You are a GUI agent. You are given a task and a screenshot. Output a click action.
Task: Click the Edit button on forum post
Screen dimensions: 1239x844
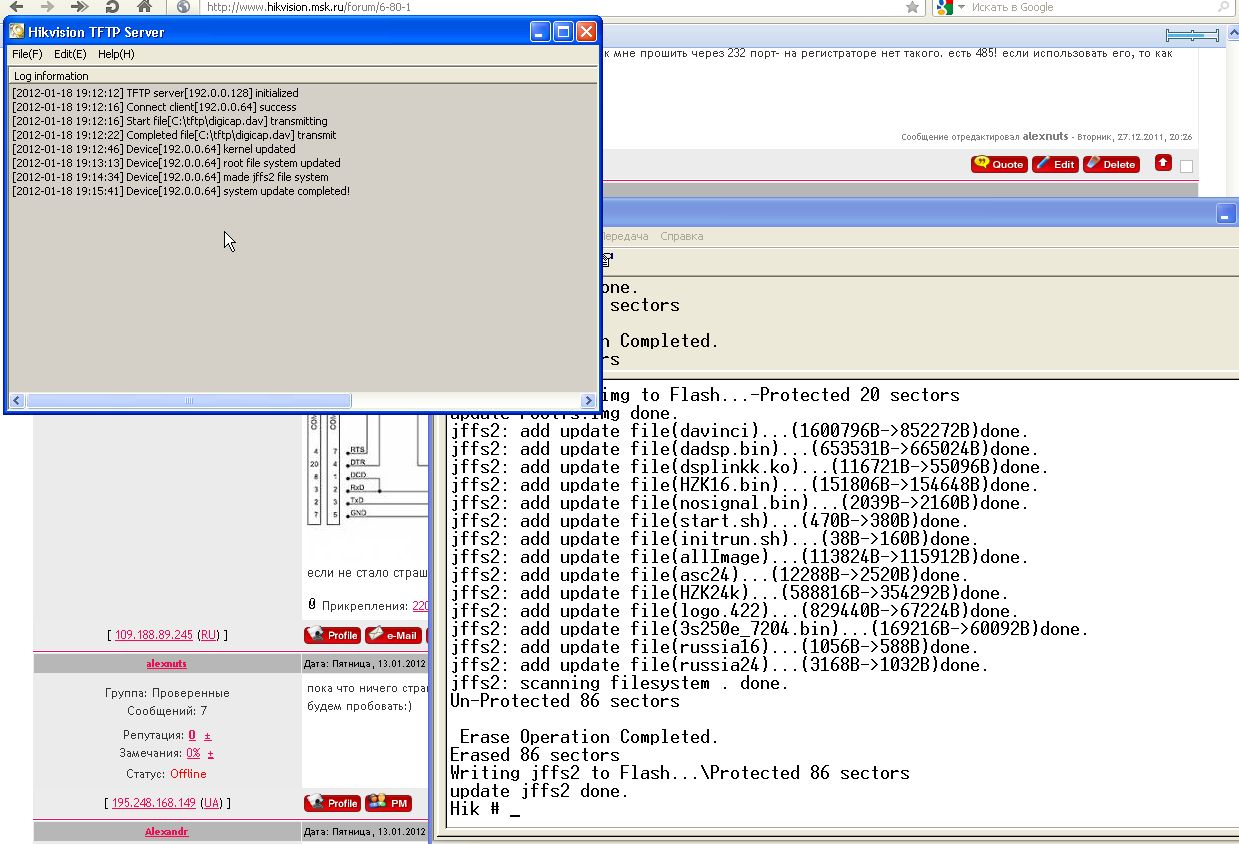1055,164
